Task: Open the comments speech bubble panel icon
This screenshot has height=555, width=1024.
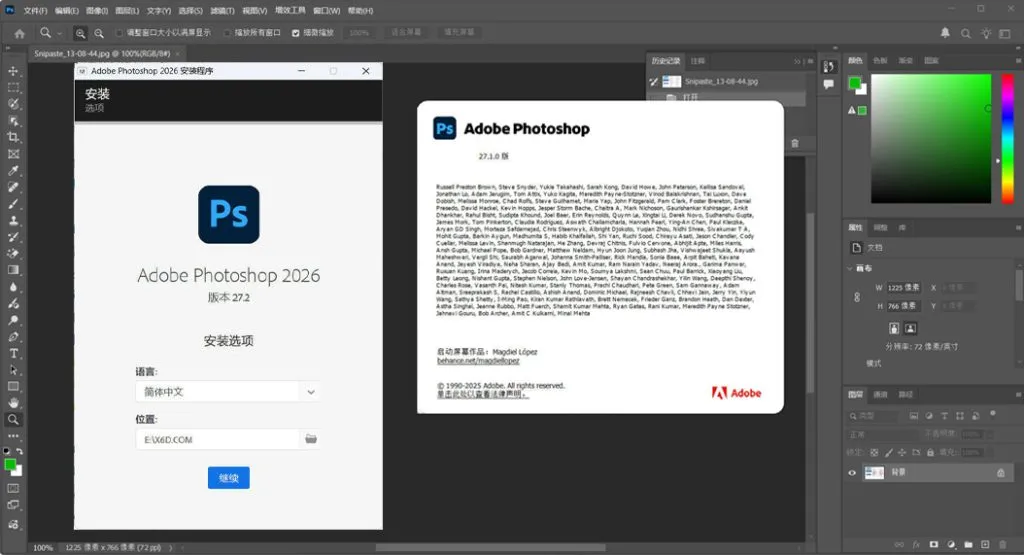Action: [x=828, y=84]
